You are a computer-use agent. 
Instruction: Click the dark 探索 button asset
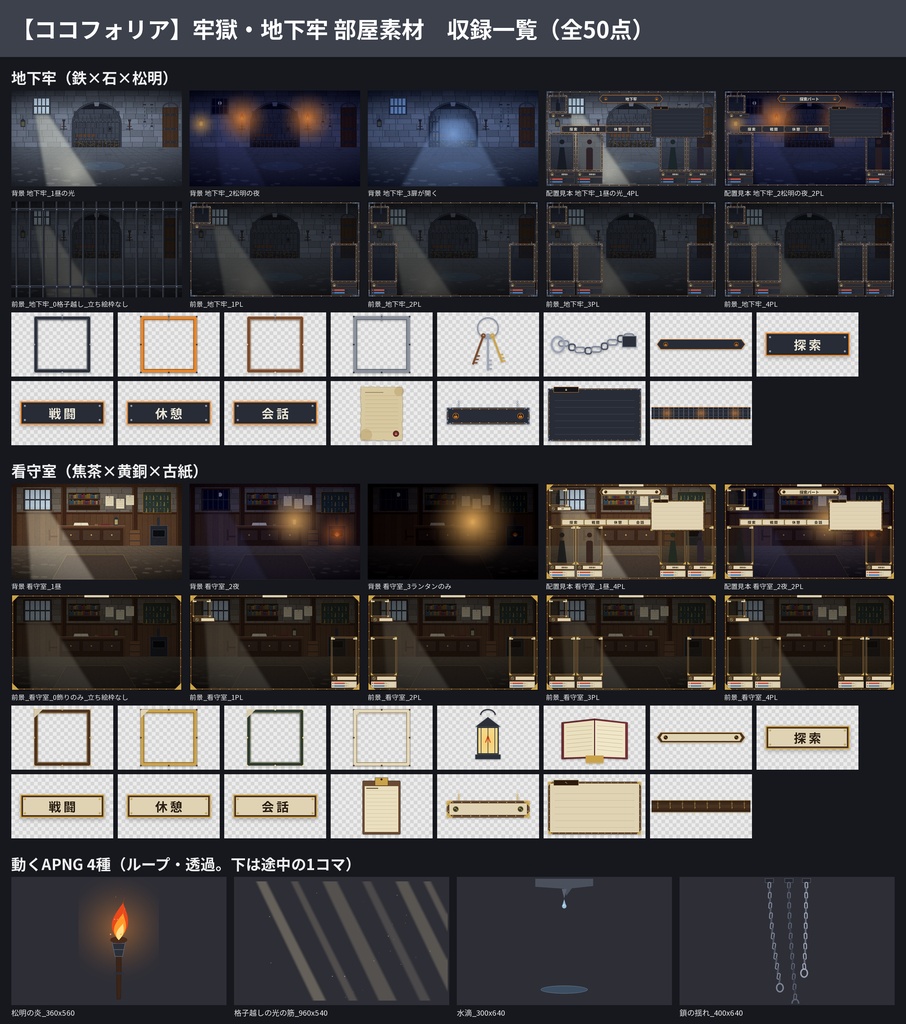tap(807, 344)
